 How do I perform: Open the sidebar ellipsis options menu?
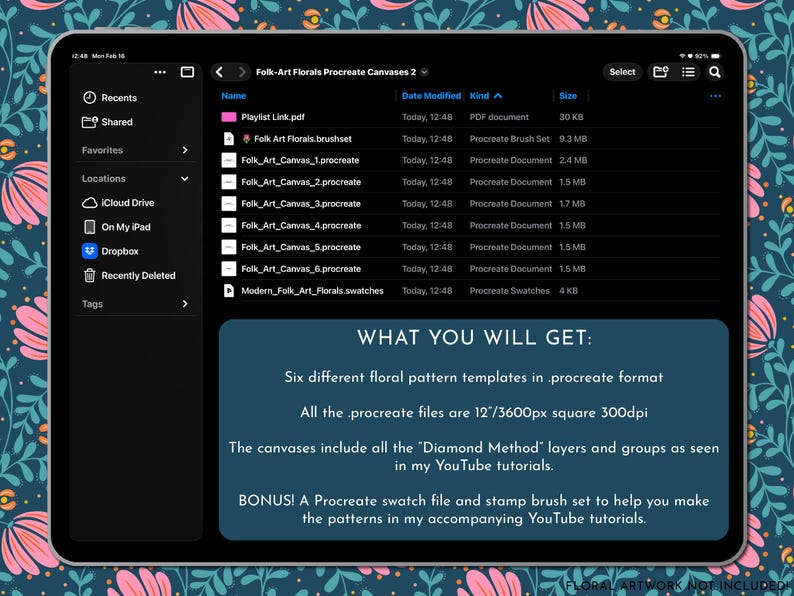click(x=160, y=72)
